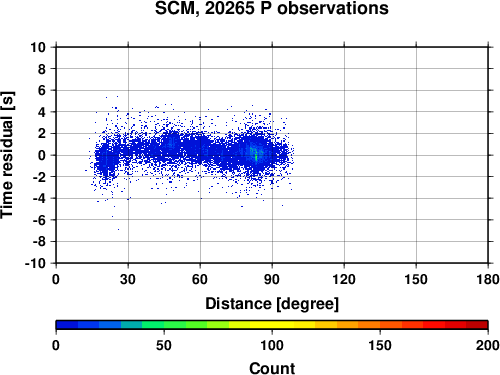Click the "Count" colorbar label
This screenshot has height=375, width=500.
pos(272,368)
